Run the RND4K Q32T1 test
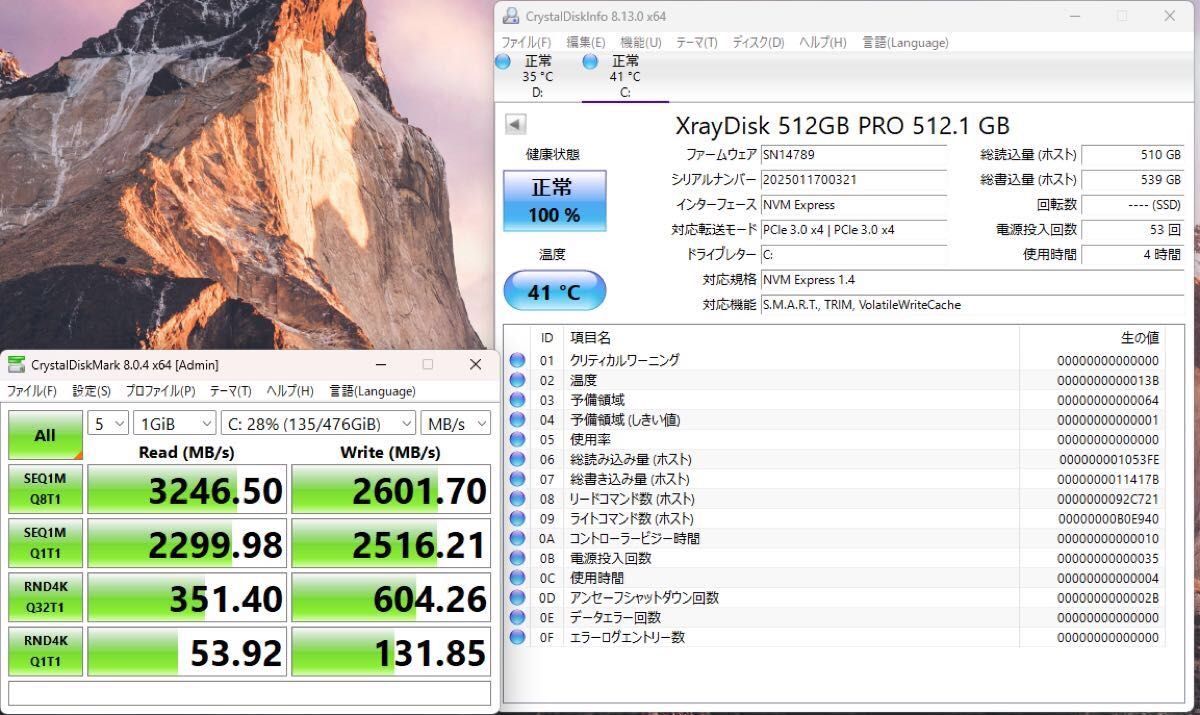1200x715 pixels. (x=45, y=597)
